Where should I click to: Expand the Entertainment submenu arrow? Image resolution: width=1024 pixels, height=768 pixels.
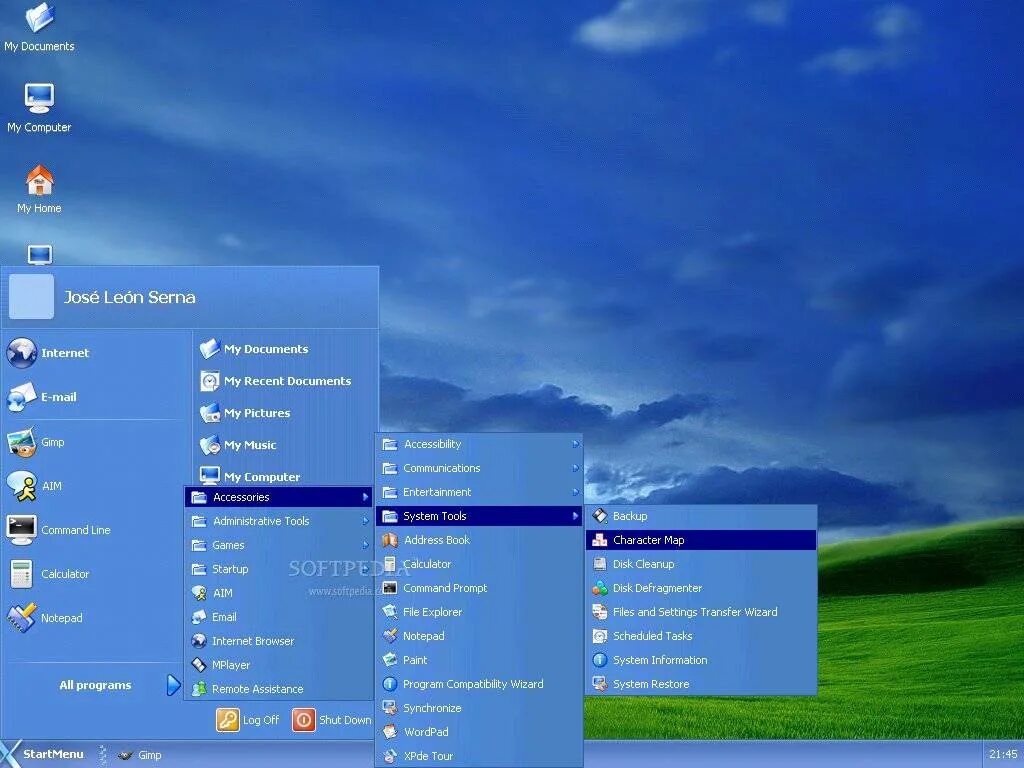click(x=575, y=492)
